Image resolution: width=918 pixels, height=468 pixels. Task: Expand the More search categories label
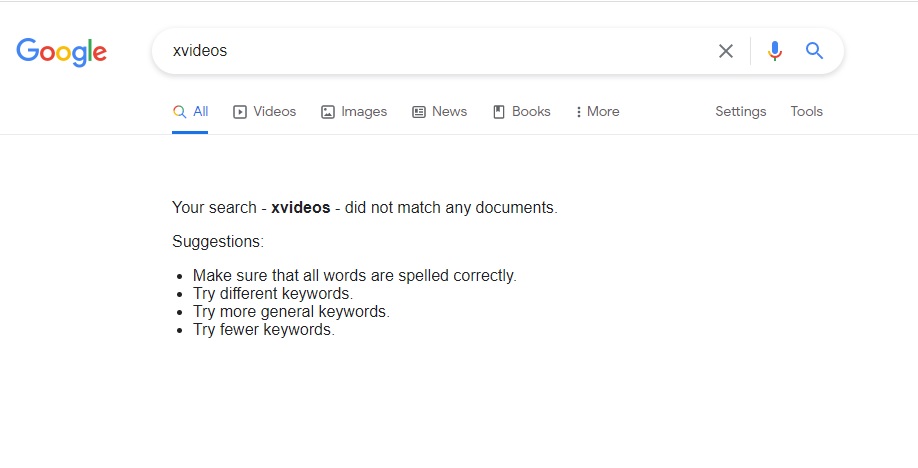point(603,111)
